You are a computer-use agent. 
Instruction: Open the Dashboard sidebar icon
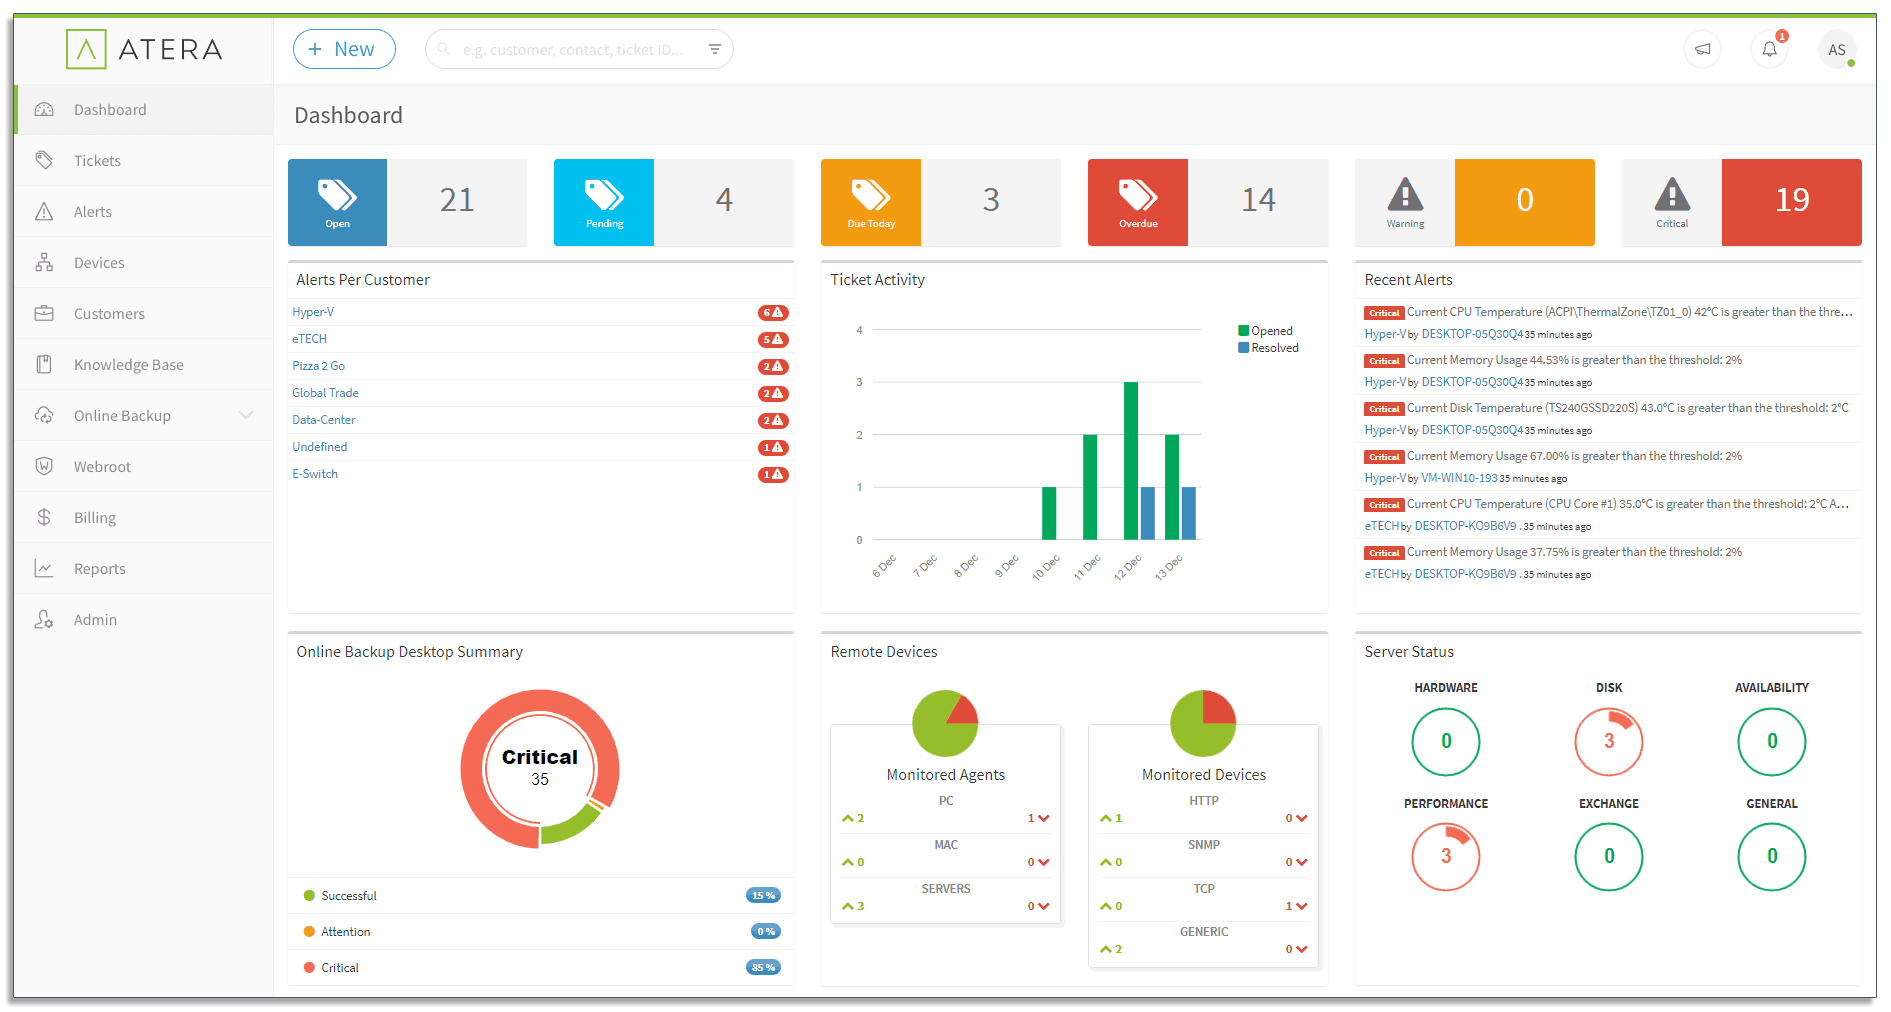pyautogui.click(x=44, y=110)
